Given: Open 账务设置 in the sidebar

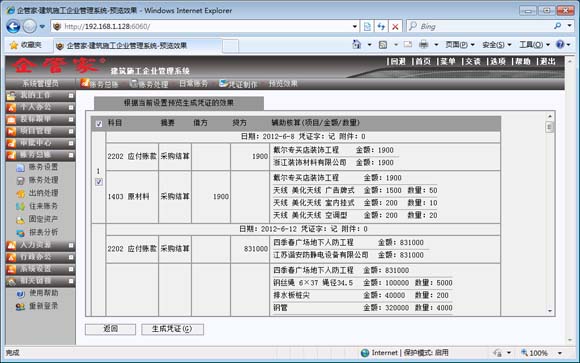Looking at the screenshot, I should pos(37,167).
